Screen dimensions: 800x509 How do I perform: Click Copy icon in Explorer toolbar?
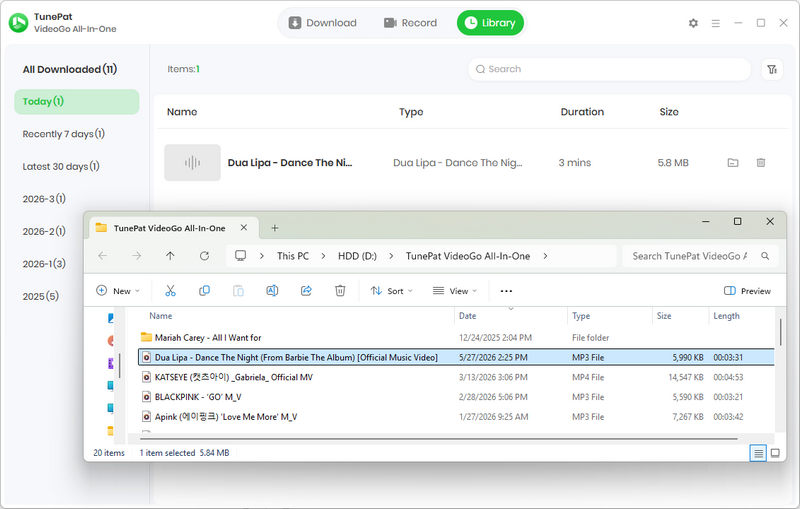(x=204, y=291)
